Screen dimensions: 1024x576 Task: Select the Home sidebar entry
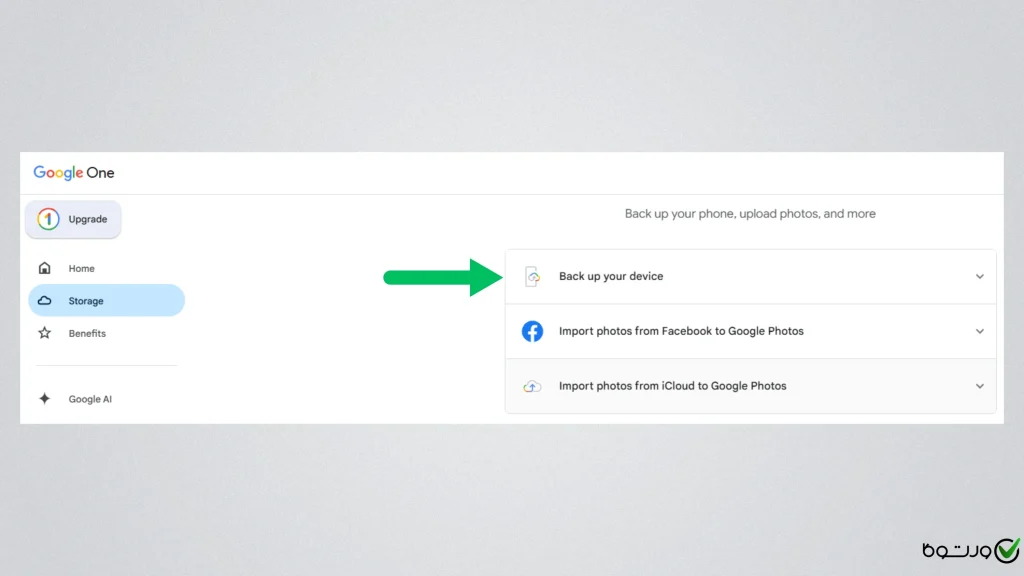79,268
